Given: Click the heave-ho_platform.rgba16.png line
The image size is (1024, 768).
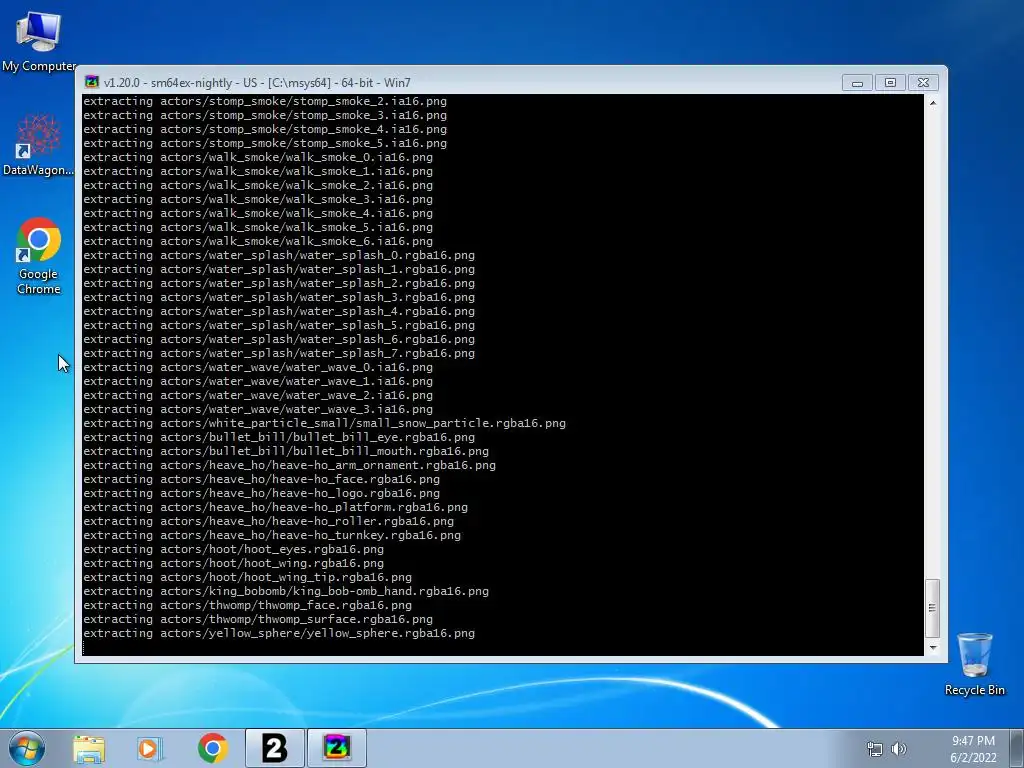Looking at the screenshot, I should [276, 507].
